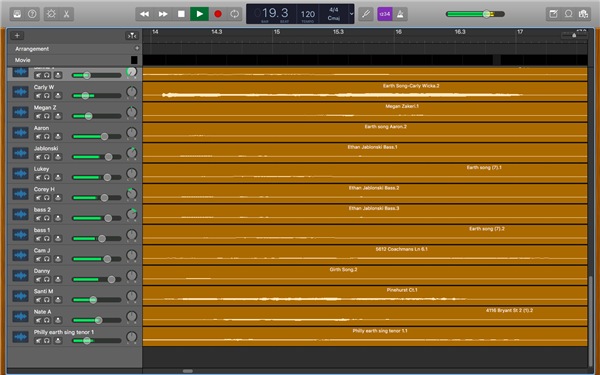Viewport: 600px width, 375px height.
Task: Solo the Nate A track
Action: coord(47,320)
